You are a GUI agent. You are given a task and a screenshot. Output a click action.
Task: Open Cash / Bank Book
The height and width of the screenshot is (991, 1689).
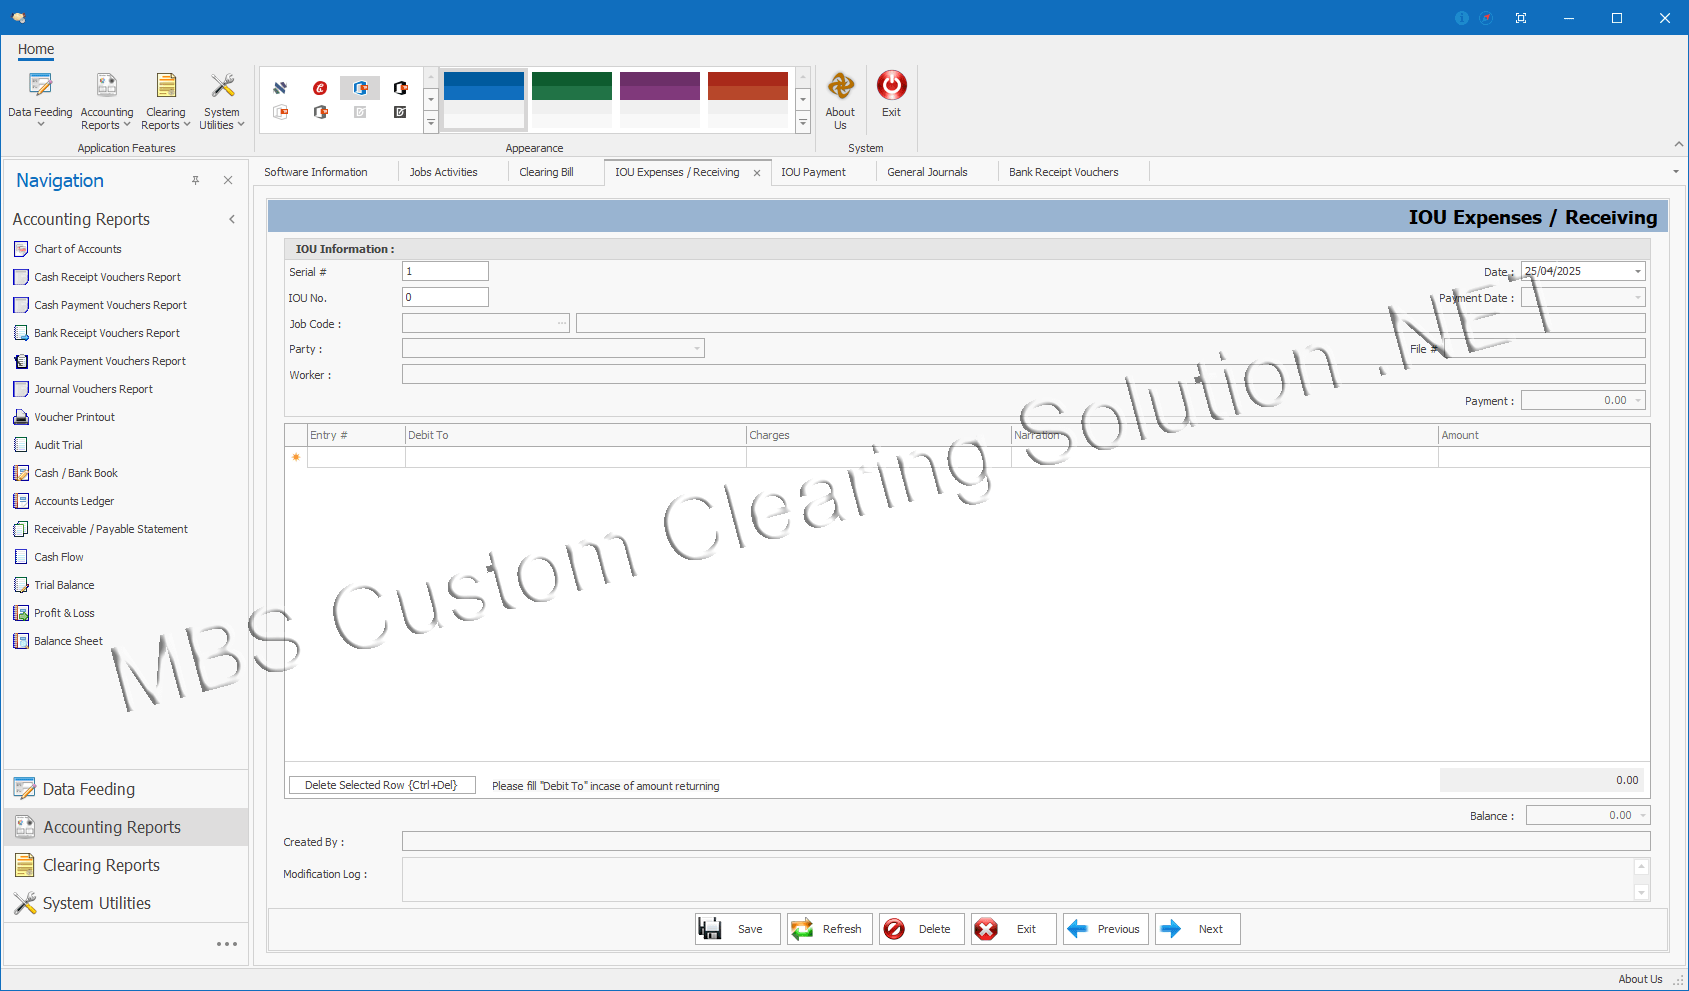coord(65,473)
